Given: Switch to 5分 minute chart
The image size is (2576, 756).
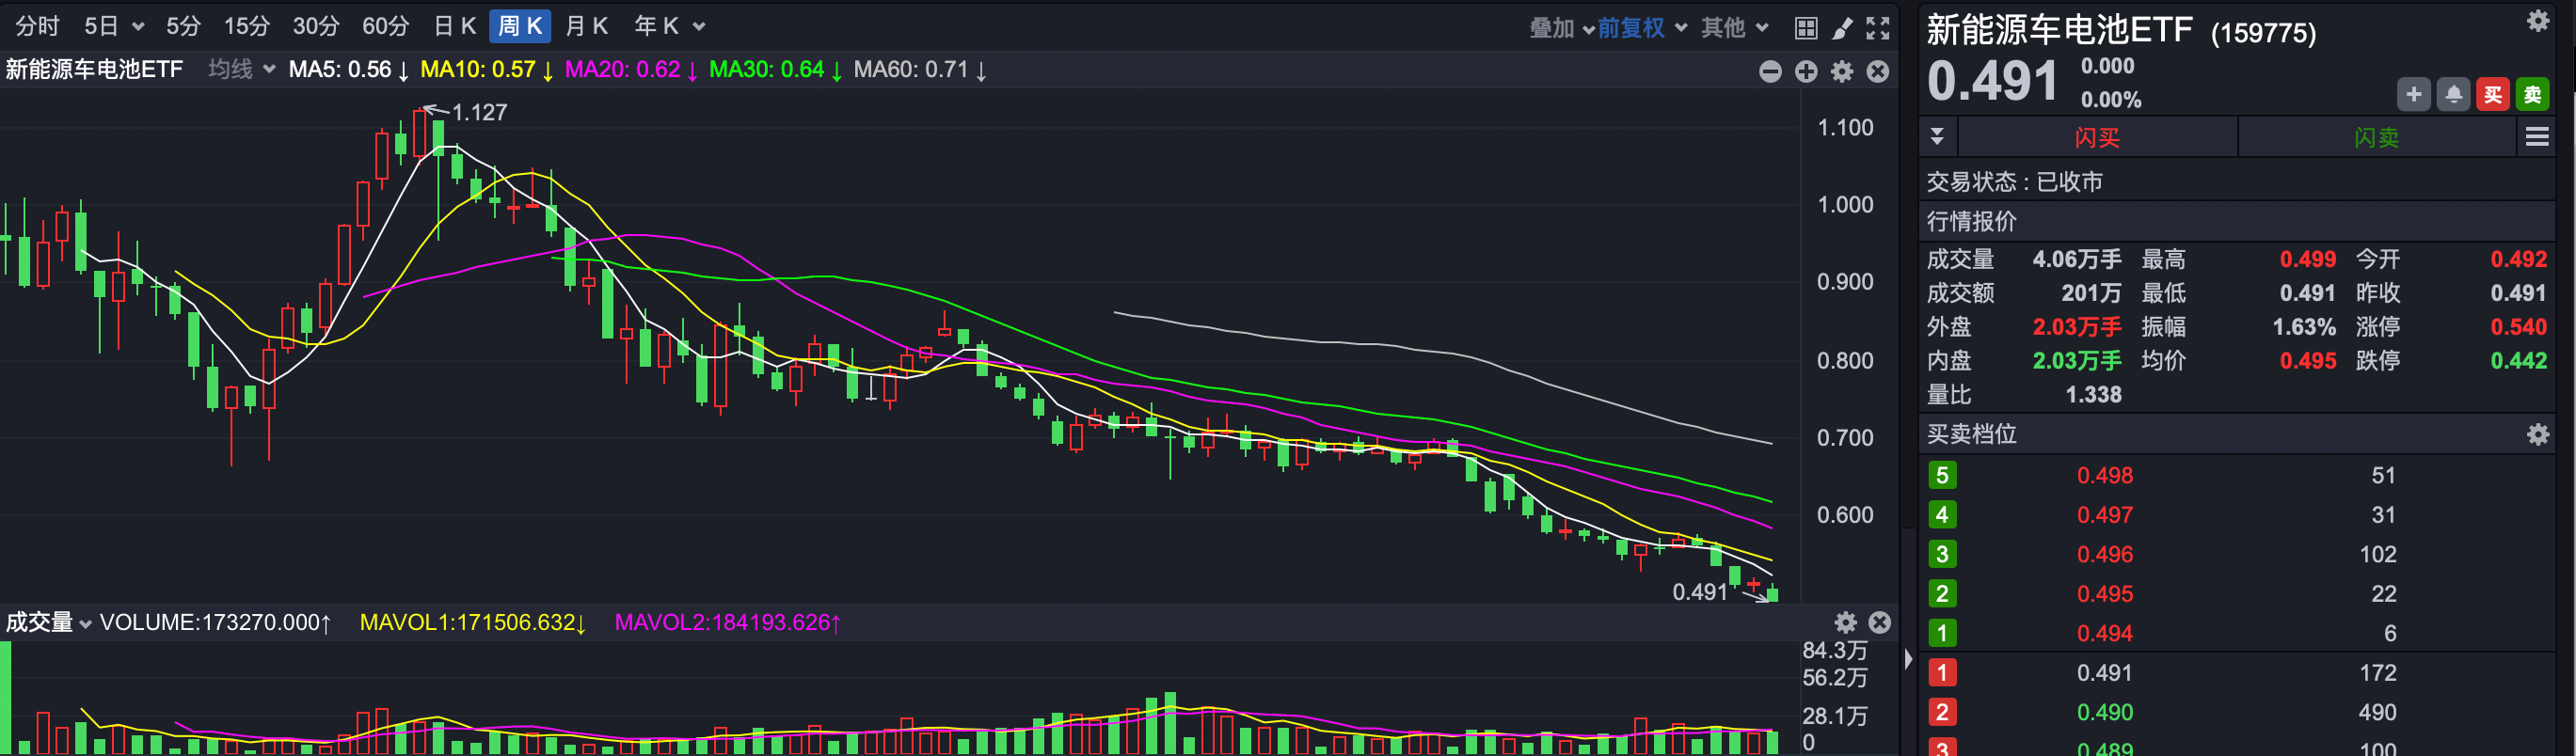Looking at the screenshot, I should point(183,26).
